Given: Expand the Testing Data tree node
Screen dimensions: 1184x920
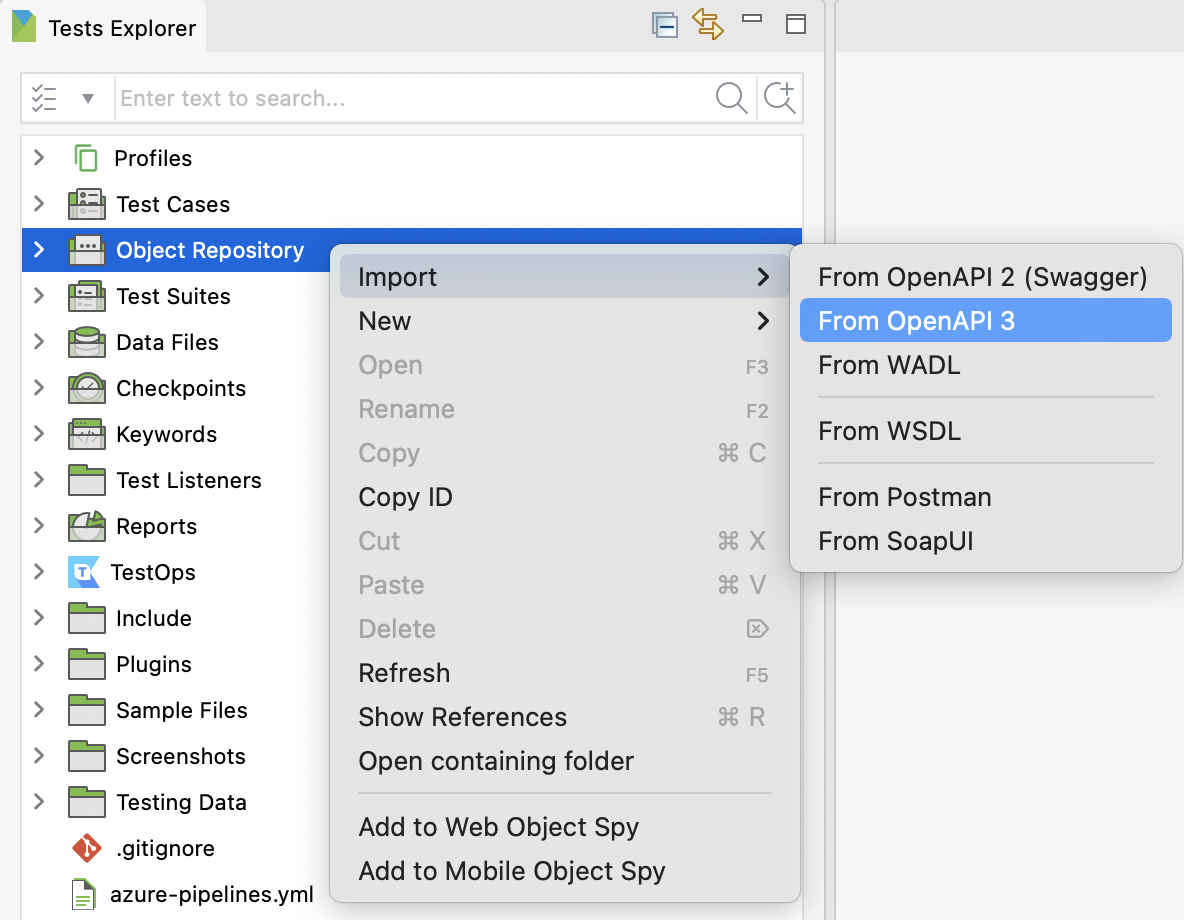Looking at the screenshot, I should click(x=39, y=802).
